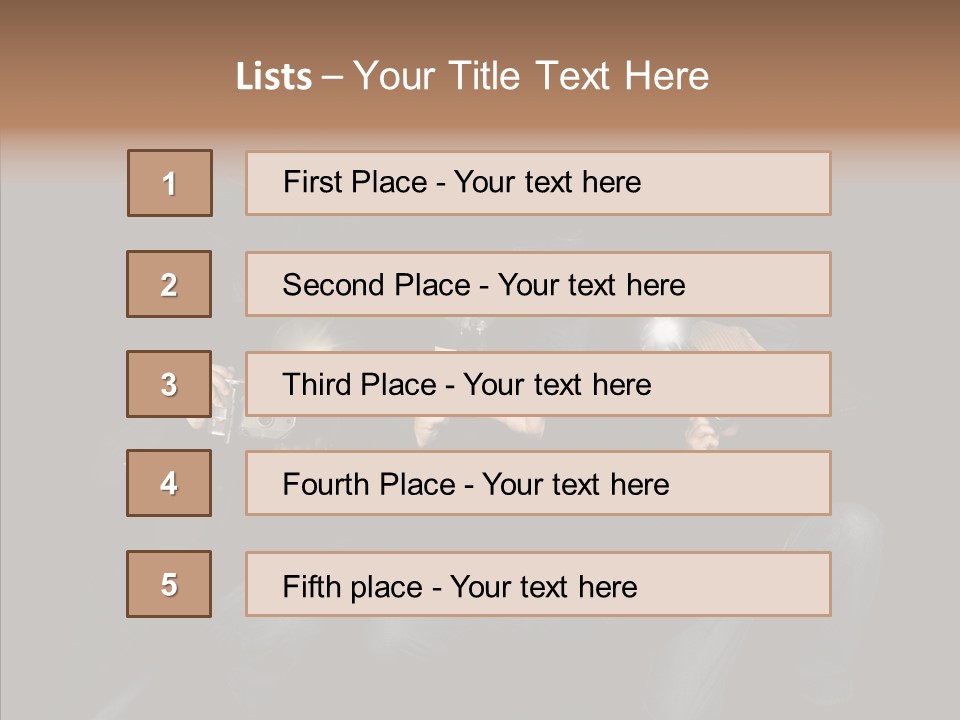Image resolution: width=960 pixels, height=720 pixels.
Task: Click 'Your Title Text Here' in the heading
Action: coord(531,76)
